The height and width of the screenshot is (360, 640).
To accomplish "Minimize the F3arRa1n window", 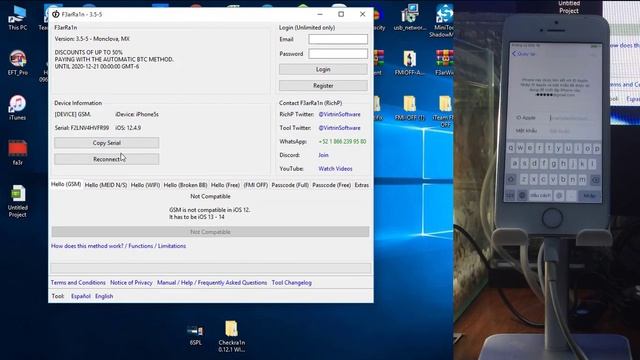I will point(320,14).
